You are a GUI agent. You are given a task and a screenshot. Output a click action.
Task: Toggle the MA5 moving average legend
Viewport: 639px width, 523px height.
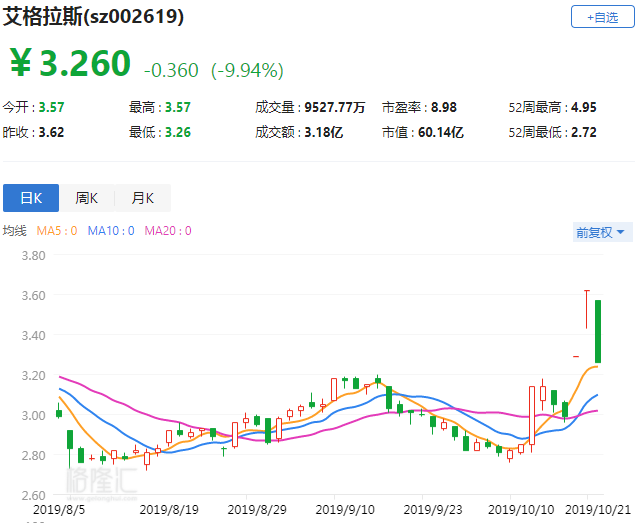point(57,231)
